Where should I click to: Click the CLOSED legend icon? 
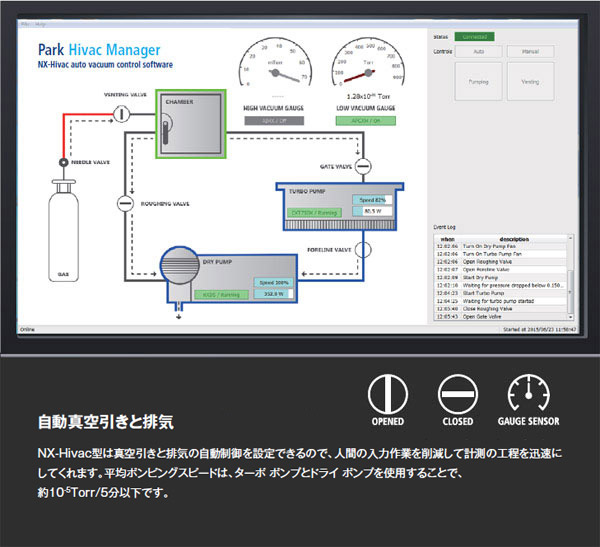coord(458,394)
